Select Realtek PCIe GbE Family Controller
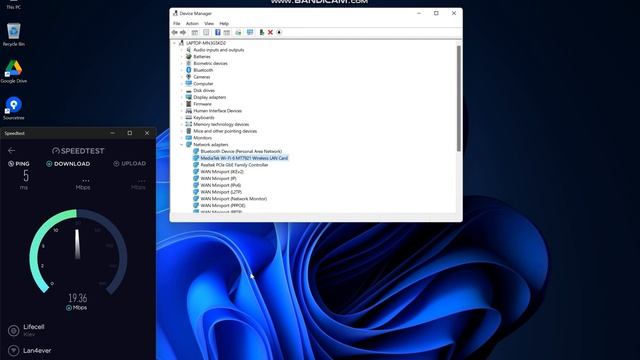The height and width of the screenshot is (360, 640). tap(234, 165)
